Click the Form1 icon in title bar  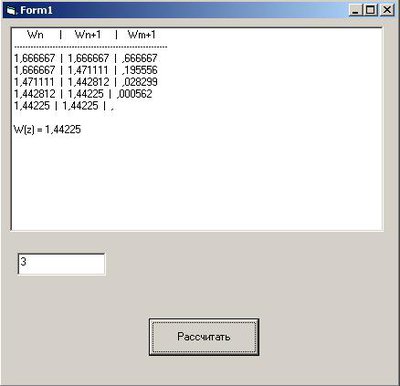click(12, 10)
